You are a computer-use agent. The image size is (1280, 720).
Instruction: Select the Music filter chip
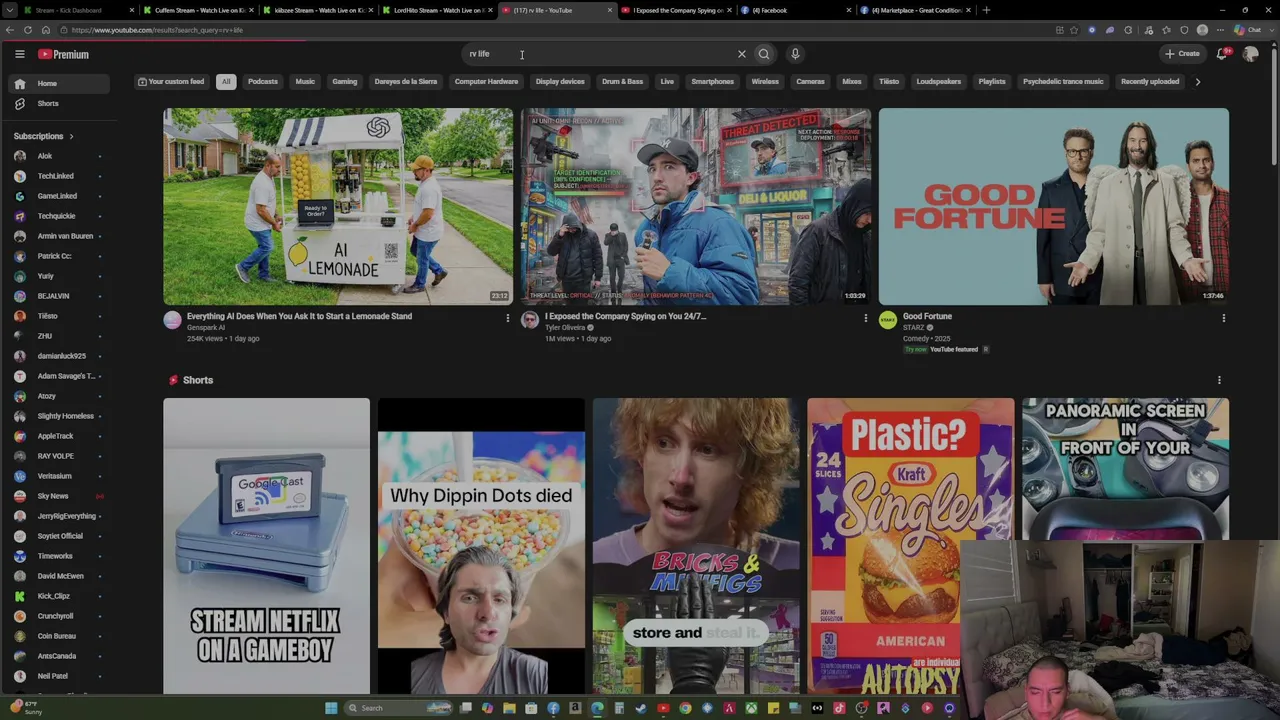pos(305,82)
